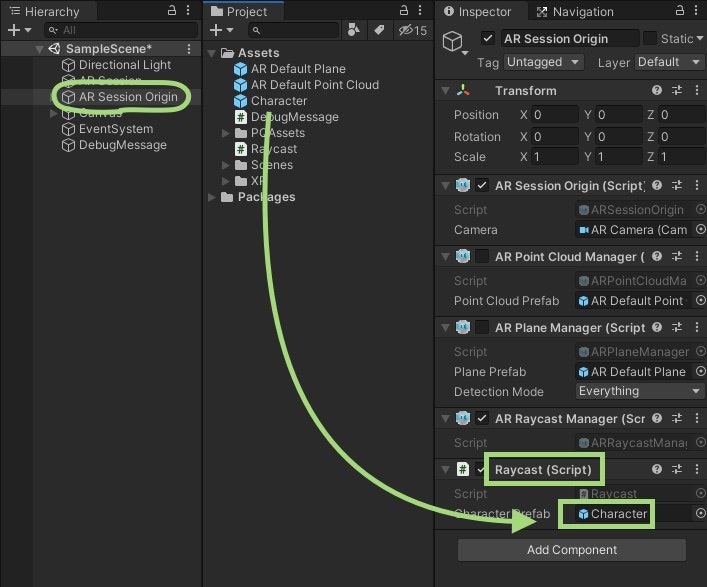Open Hierarchy panel kebab menu
The height and width of the screenshot is (587, 707).
pyautogui.click(x=188, y=10)
